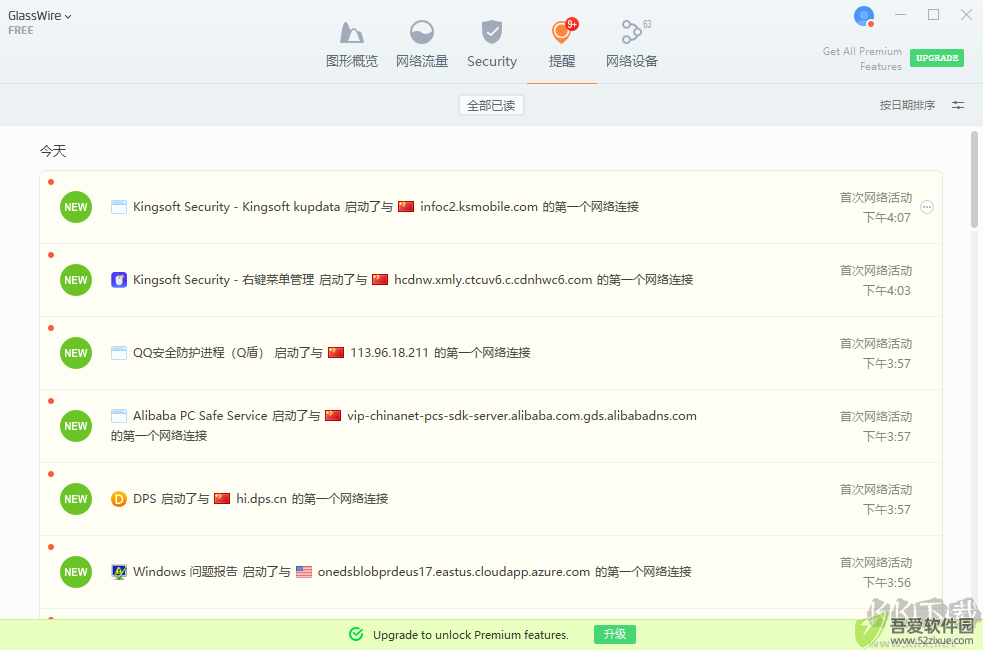Image resolution: width=983 pixels, height=650 pixels.
Task: Open the 按日期排序 sort dropdown
Action: [907, 105]
